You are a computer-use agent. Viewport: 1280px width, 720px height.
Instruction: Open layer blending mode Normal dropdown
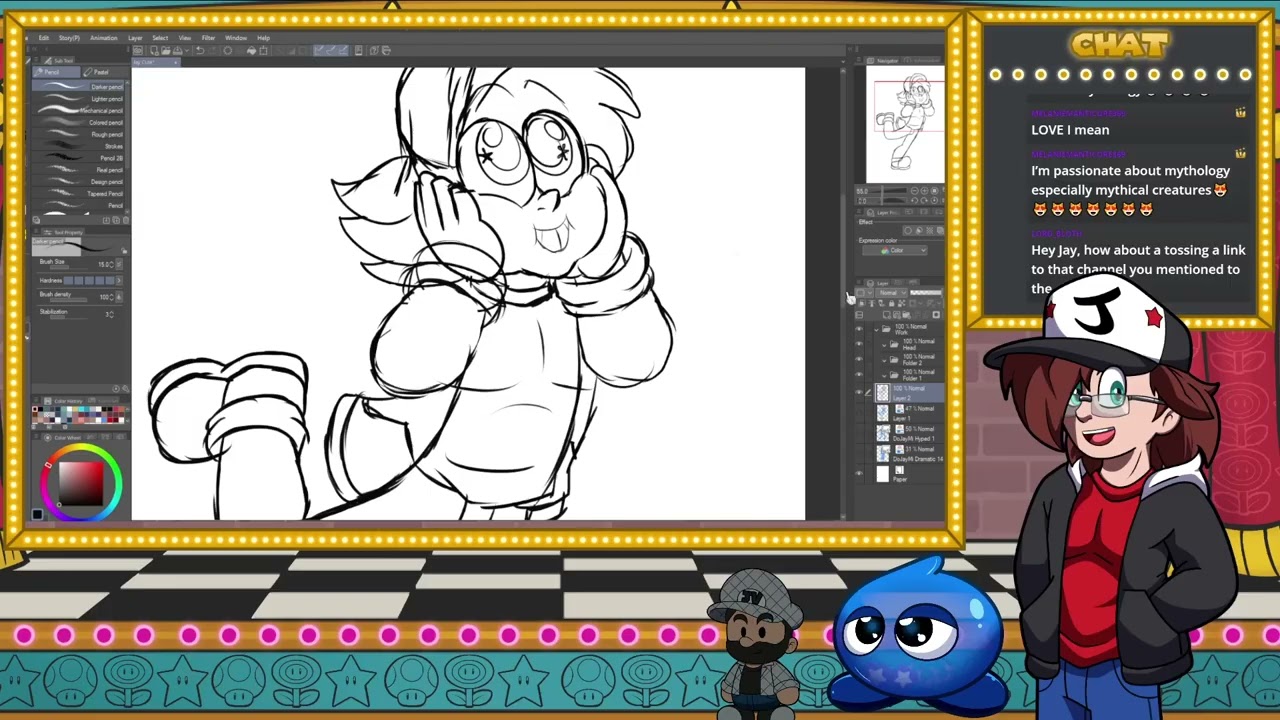tap(891, 293)
